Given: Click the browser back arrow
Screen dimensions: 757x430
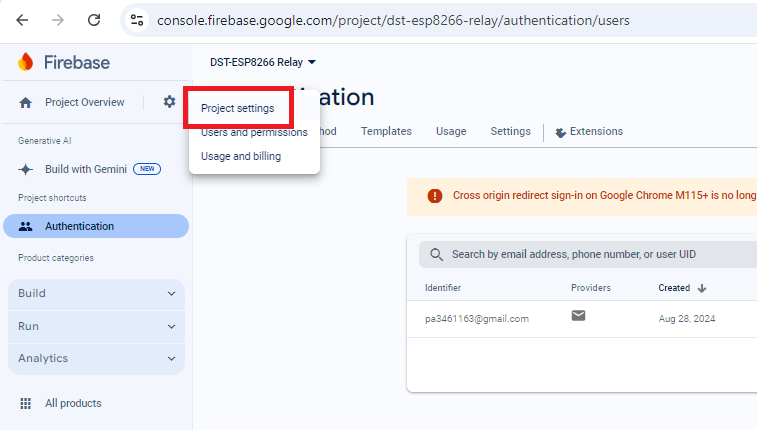Looking at the screenshot, I should 22,20.
